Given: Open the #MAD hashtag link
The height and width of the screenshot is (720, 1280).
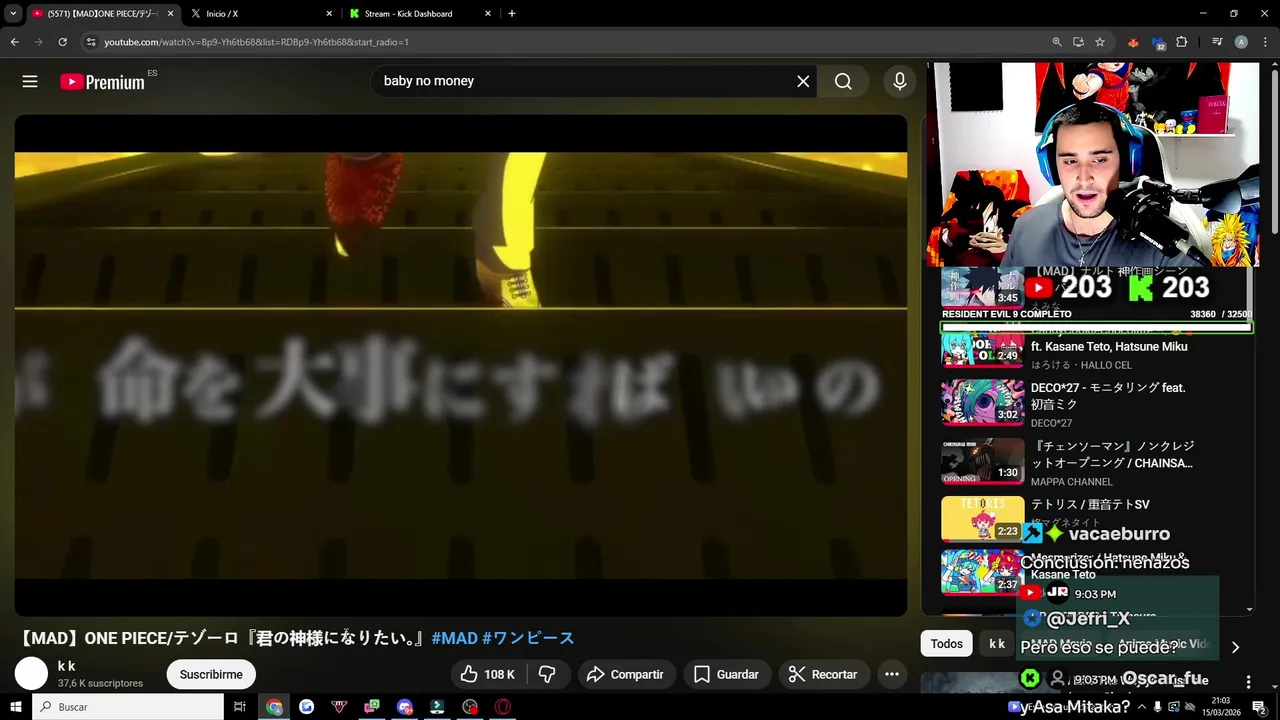Looking at the screenshot, I should (454, 638).
